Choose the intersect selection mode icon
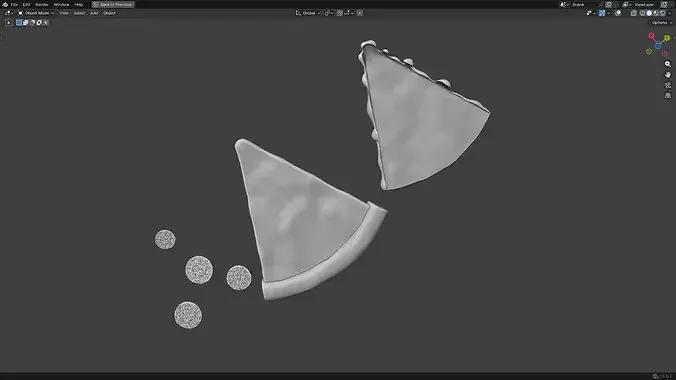 coord(45,22)
